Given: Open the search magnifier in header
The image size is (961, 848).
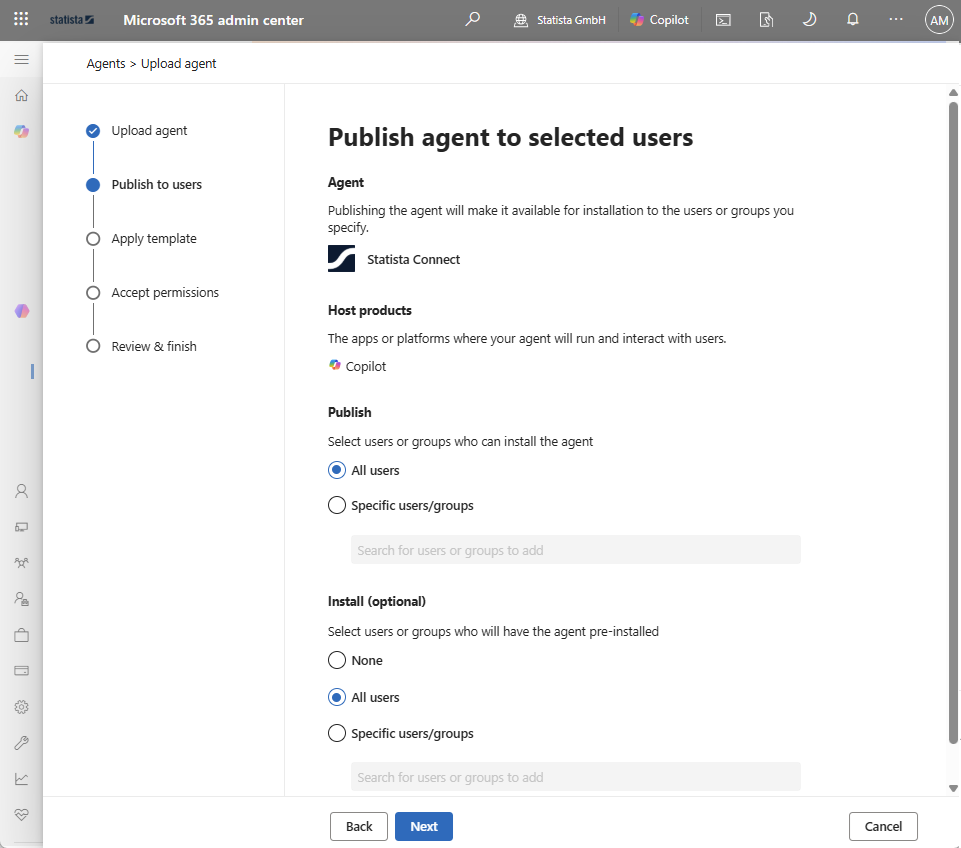Looking at the screenshot, I should pyautogui.click(x=472, y=20).
